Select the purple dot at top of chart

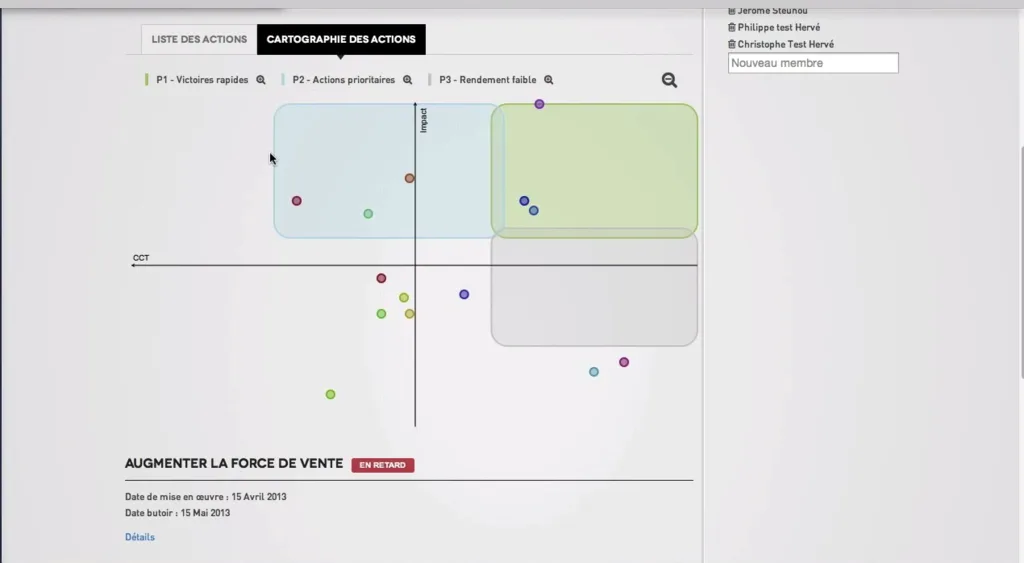[539, 104]
